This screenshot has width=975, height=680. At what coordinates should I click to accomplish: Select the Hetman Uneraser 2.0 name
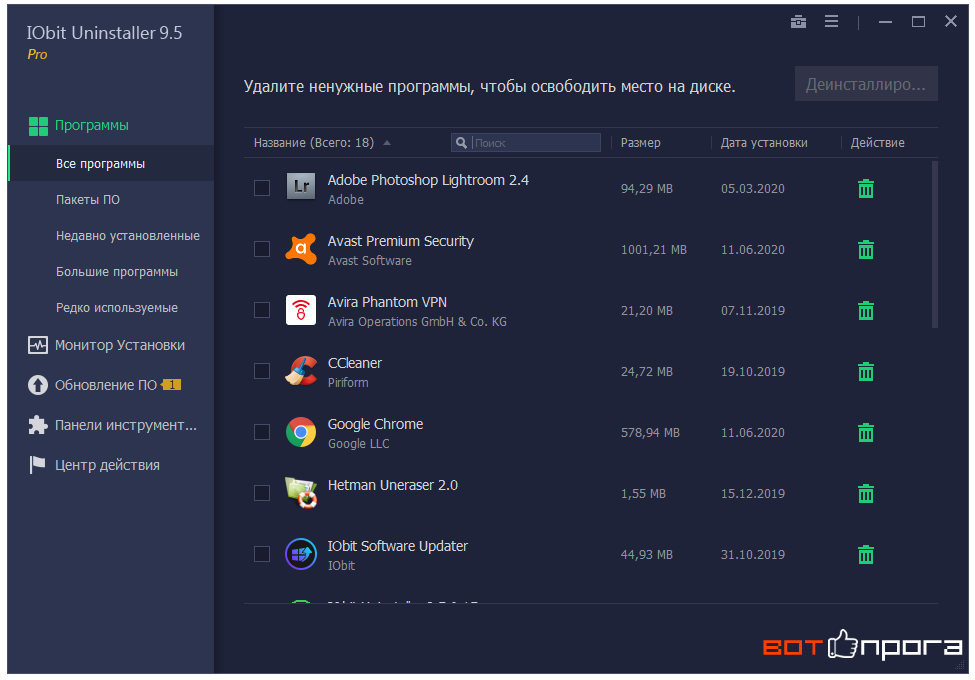coord(392,485)
